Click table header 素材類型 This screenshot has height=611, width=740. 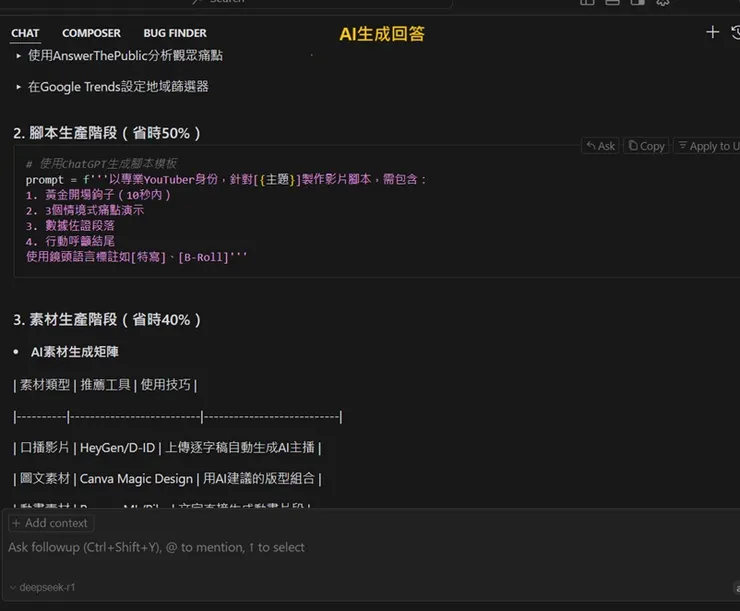coord(45,385)
